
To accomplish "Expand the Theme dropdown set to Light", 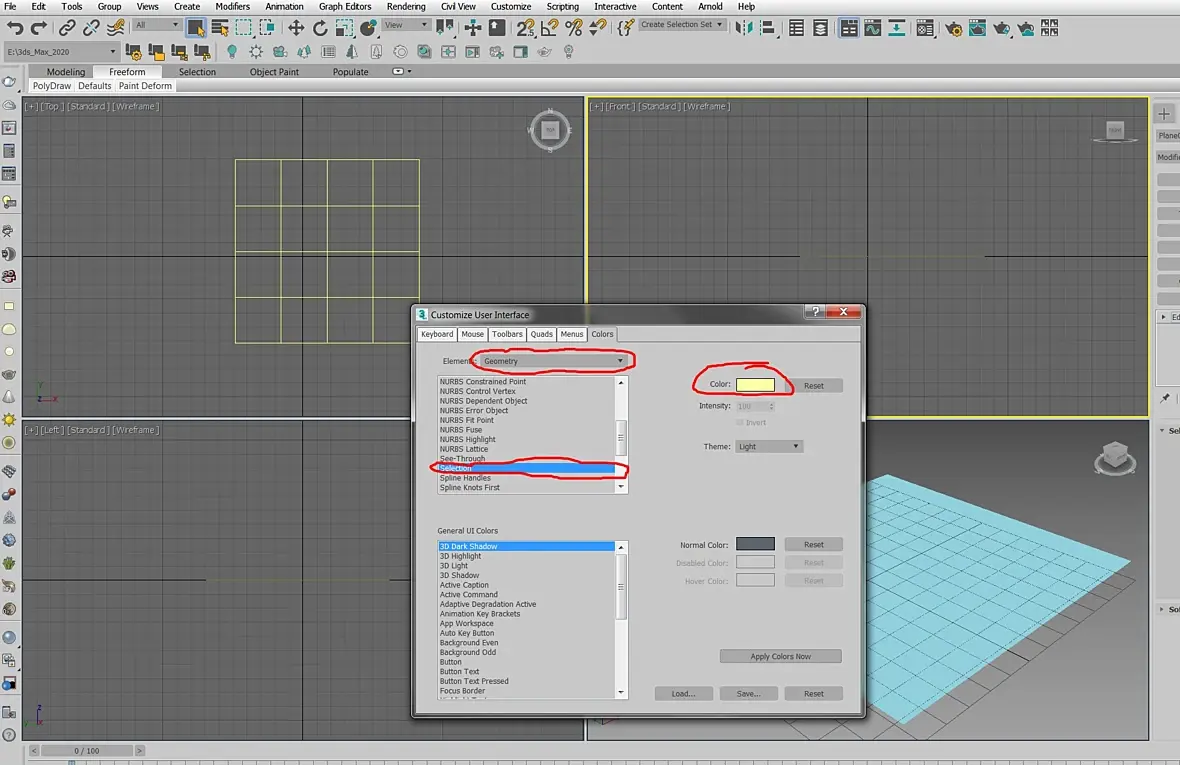I will (x=768, y=447).
